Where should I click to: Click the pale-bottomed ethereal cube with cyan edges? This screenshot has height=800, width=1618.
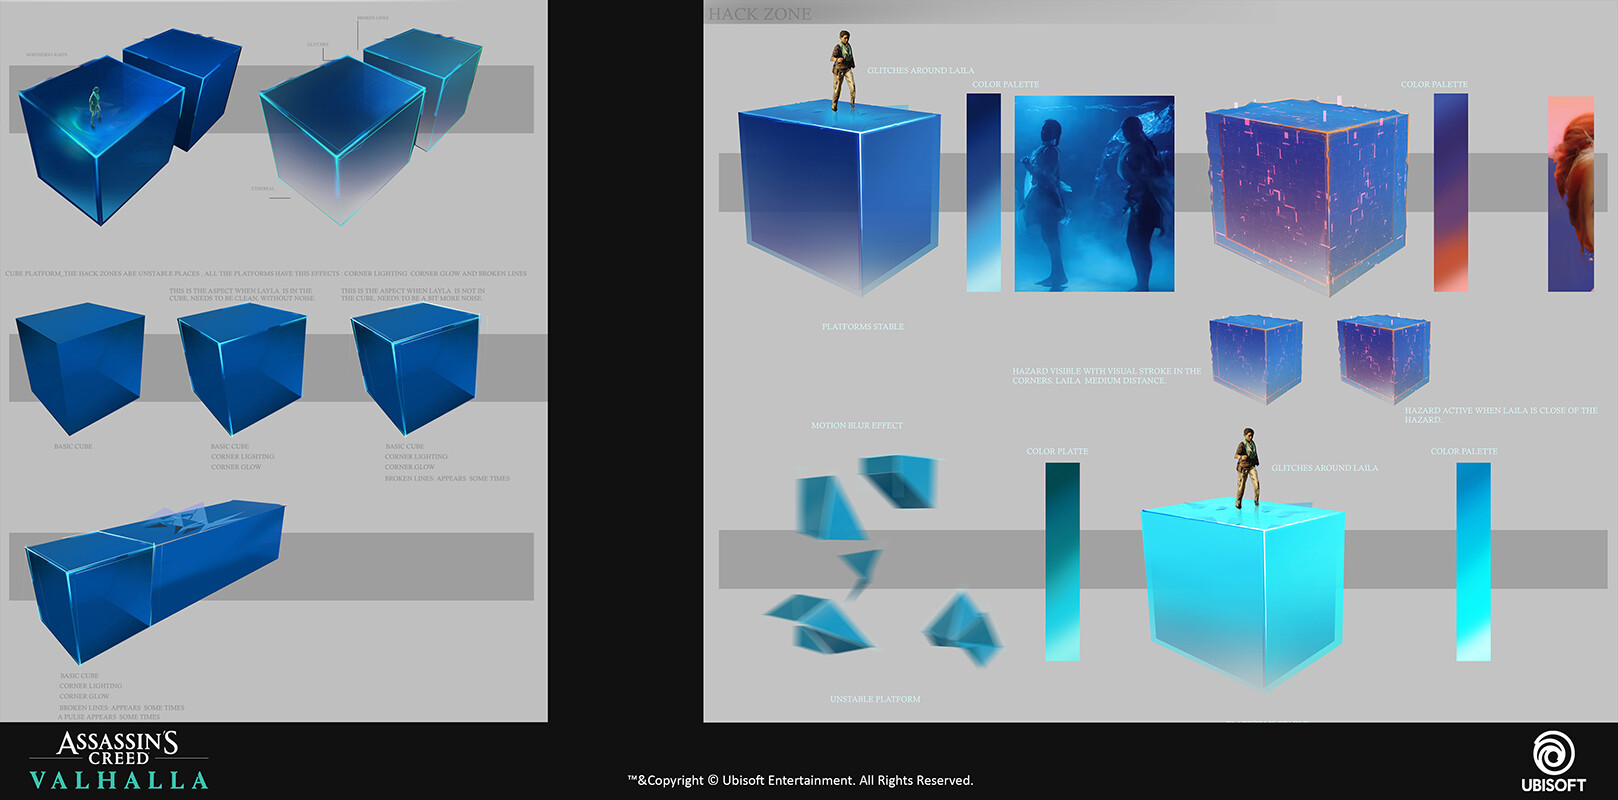(x=342, y=139)
